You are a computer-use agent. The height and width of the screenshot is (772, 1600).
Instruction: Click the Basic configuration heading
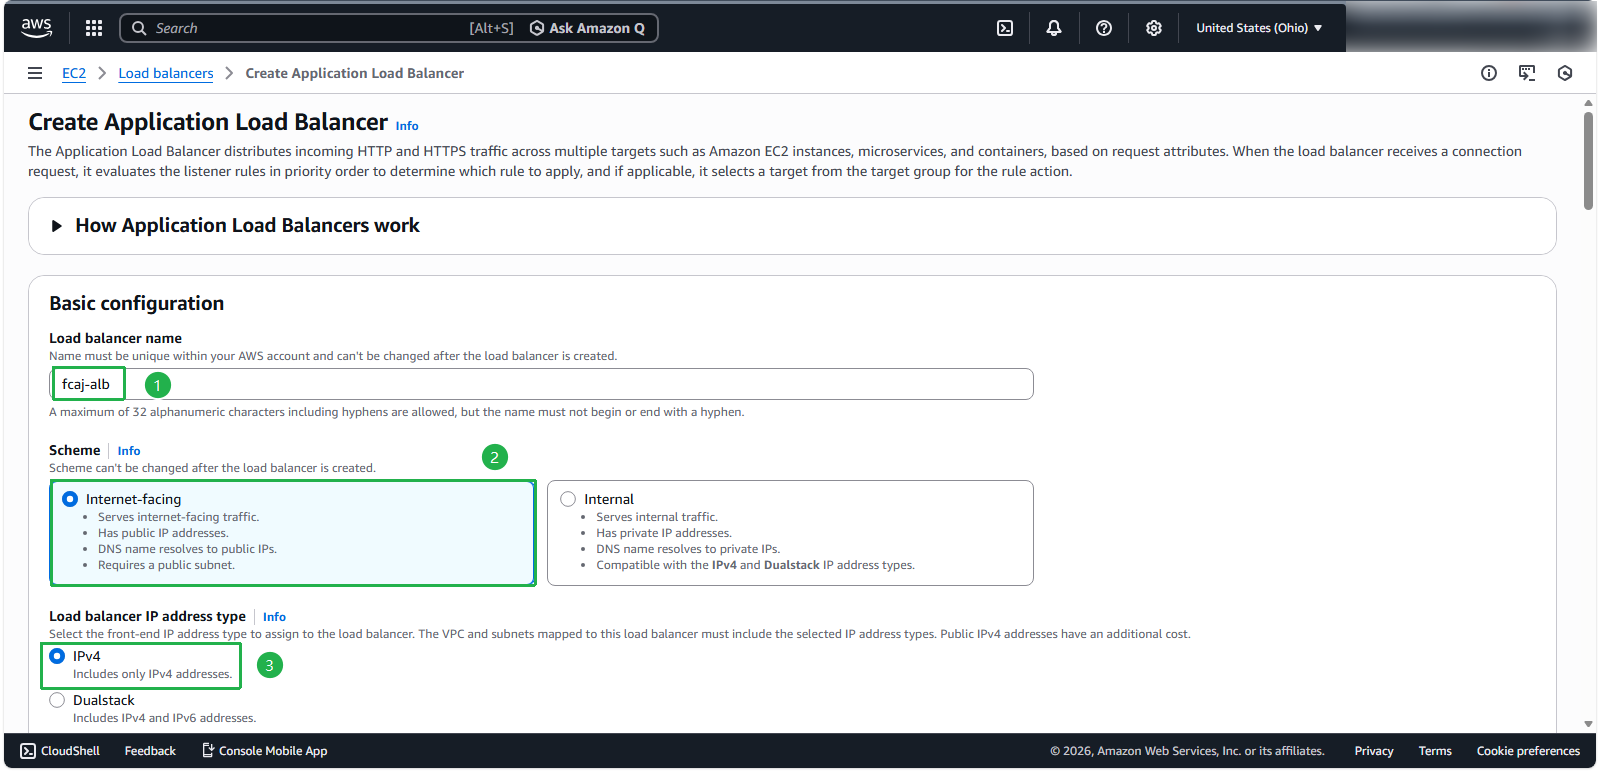tap(137, 303)
